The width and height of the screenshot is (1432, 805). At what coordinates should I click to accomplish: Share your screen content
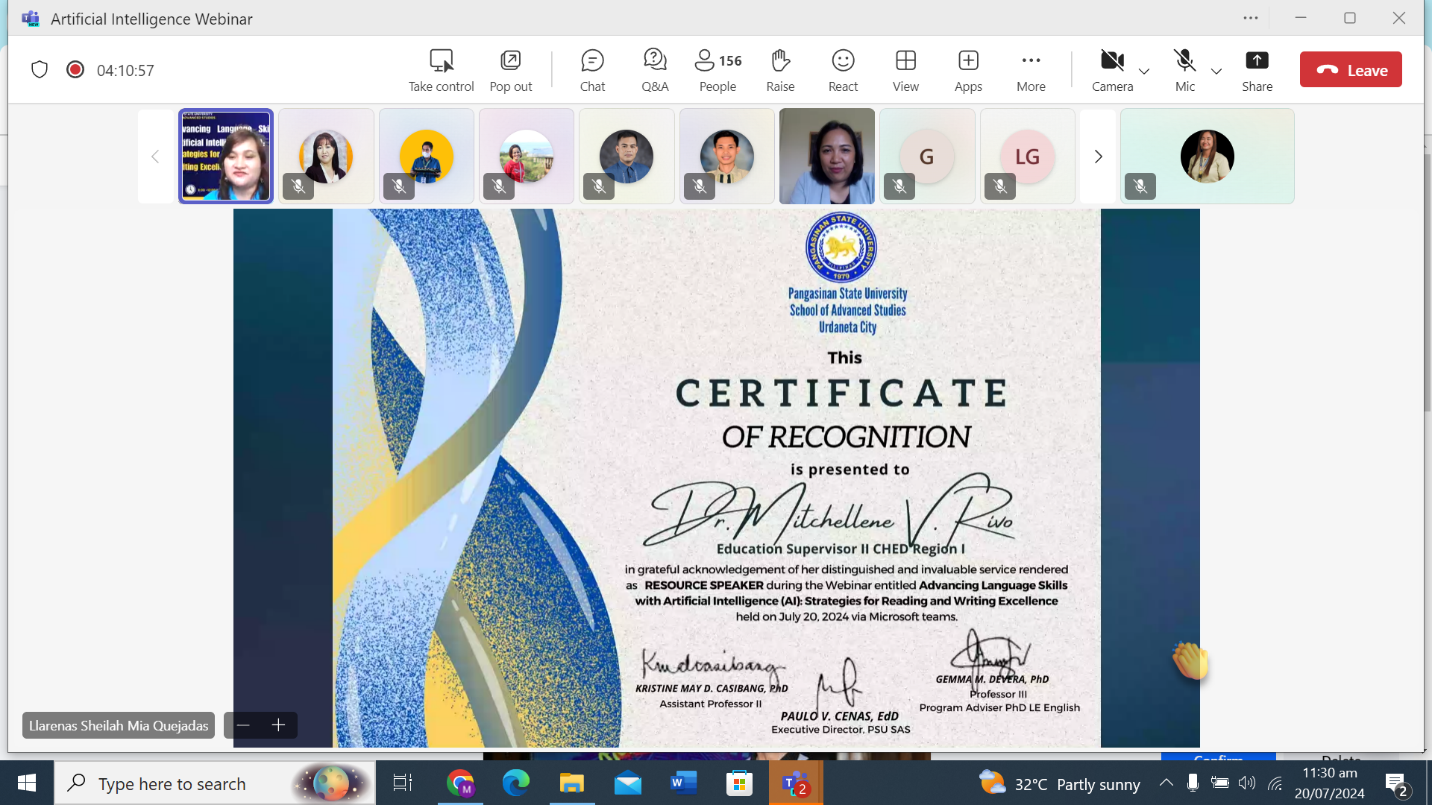coord(1257,70)
